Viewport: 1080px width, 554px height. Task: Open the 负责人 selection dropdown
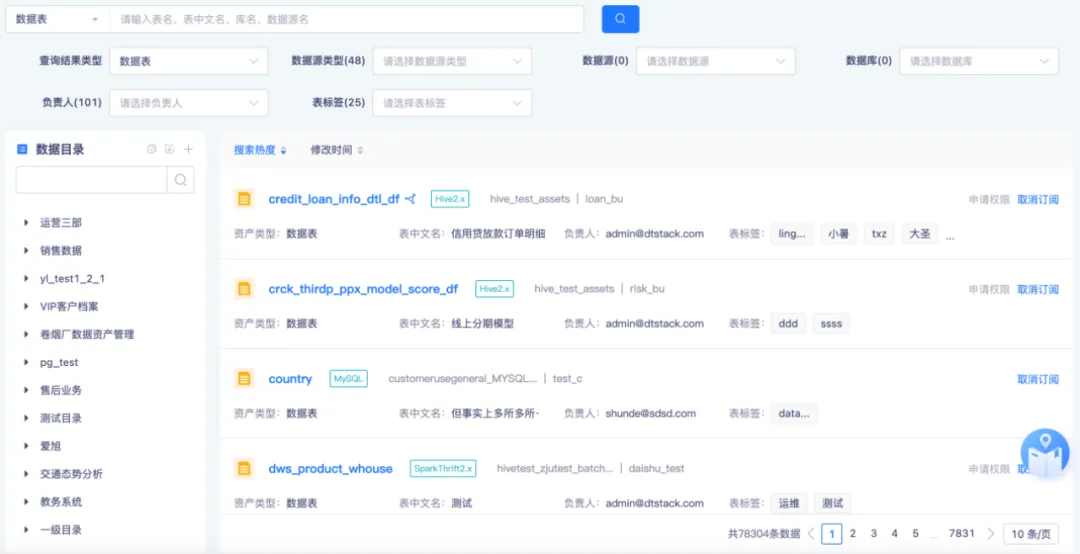(188, 103)
